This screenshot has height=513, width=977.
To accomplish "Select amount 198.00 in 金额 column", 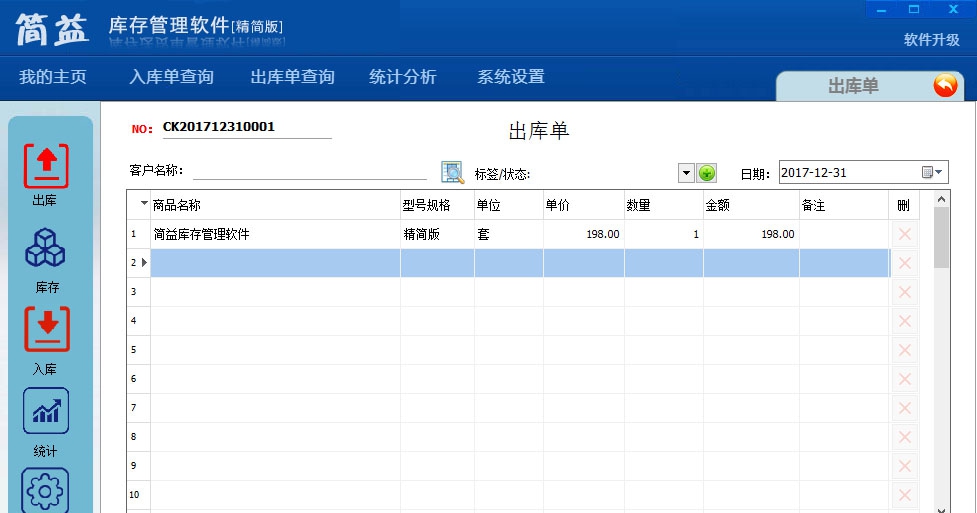I will coord(751,234).
